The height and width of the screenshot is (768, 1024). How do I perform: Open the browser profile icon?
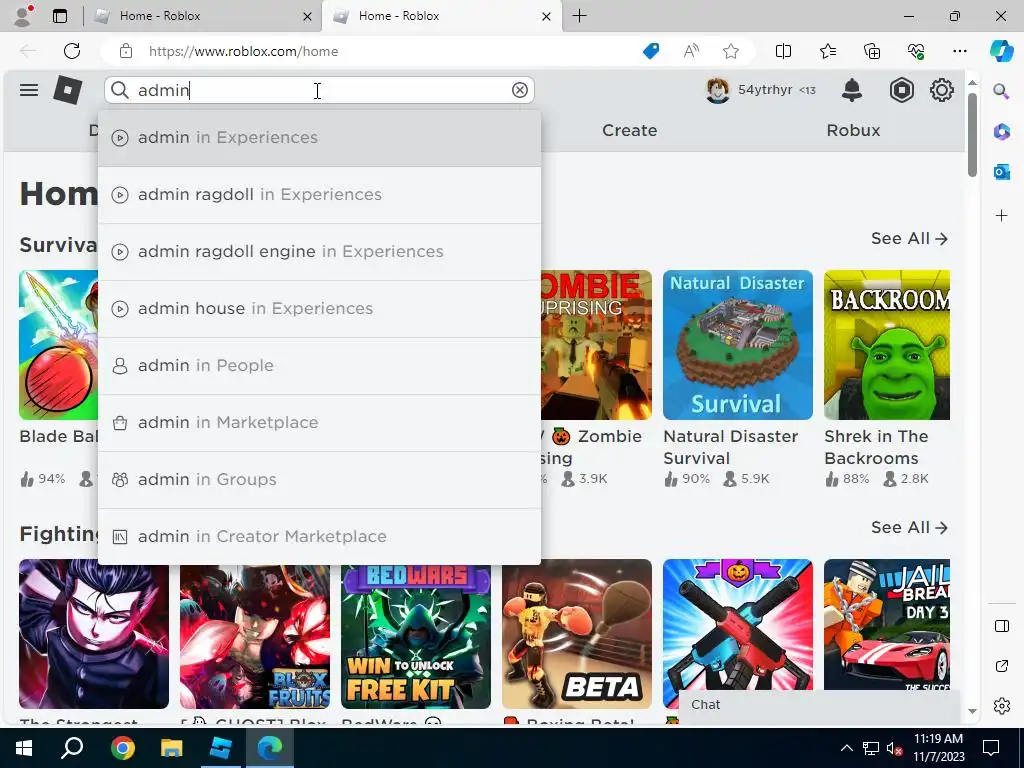pos(23,16)
